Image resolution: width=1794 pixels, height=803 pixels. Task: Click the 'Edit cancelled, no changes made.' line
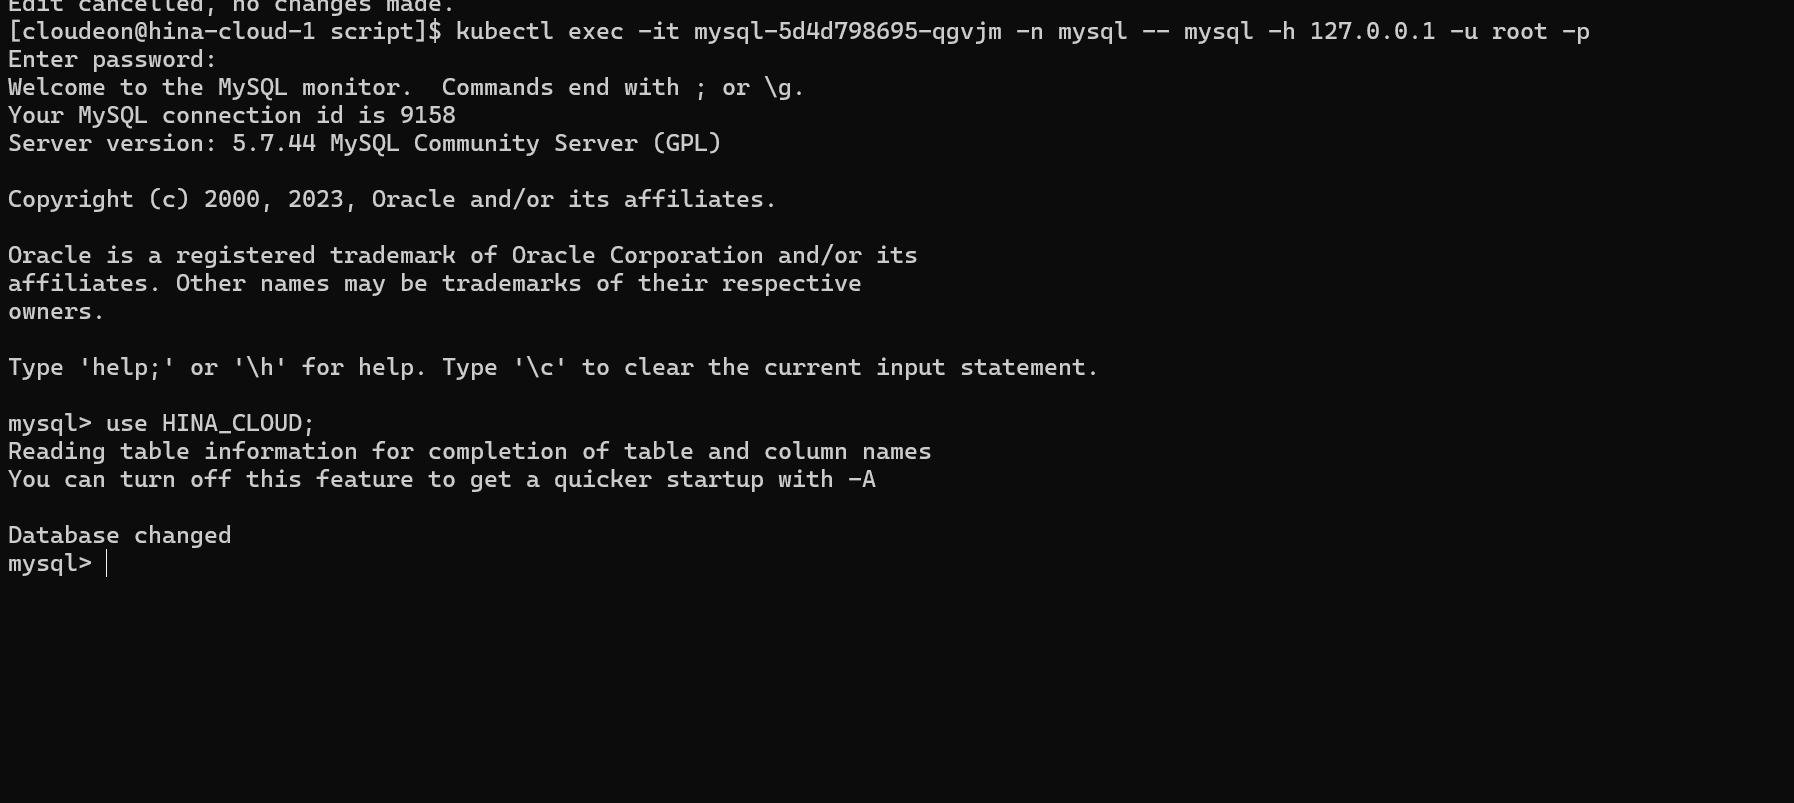coord(231,6)
